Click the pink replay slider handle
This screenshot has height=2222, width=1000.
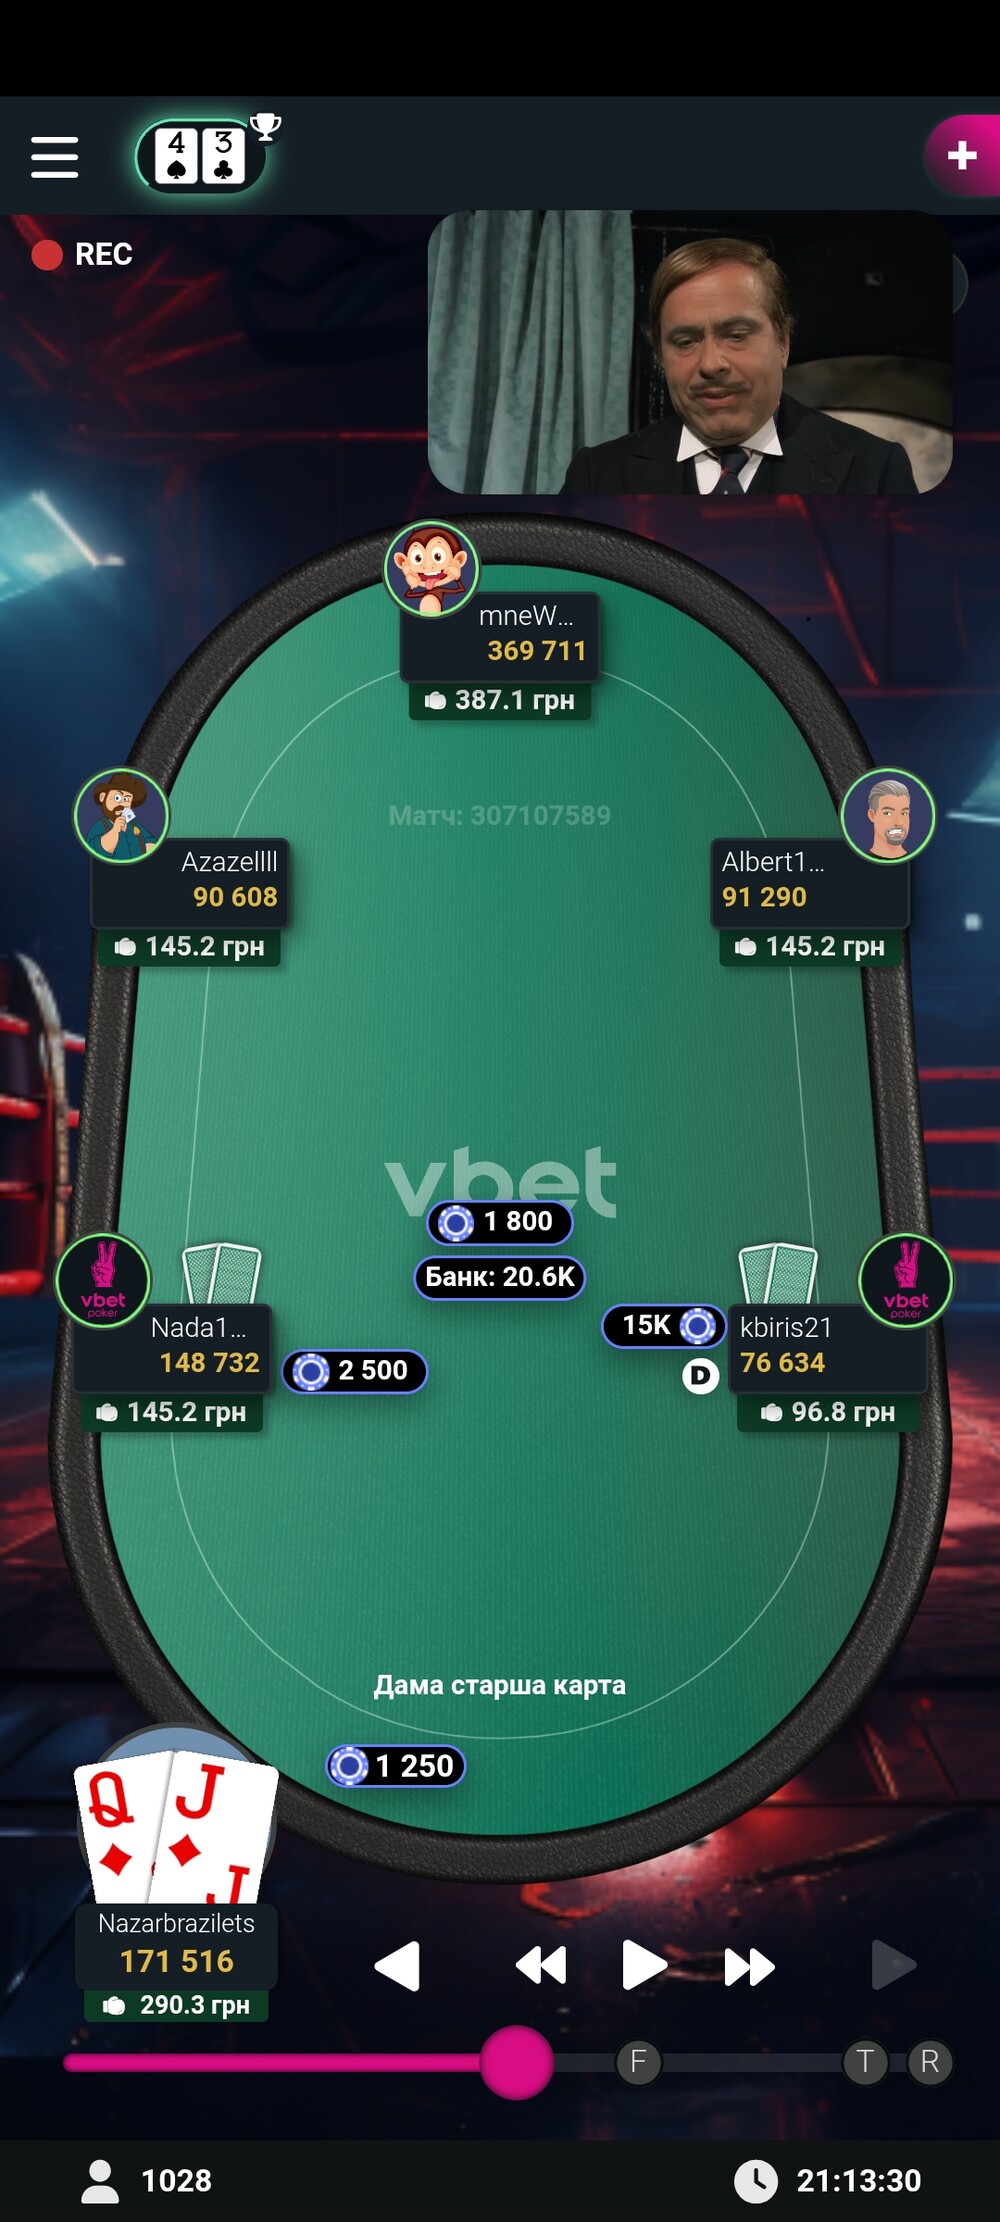tap(516, 2061)
